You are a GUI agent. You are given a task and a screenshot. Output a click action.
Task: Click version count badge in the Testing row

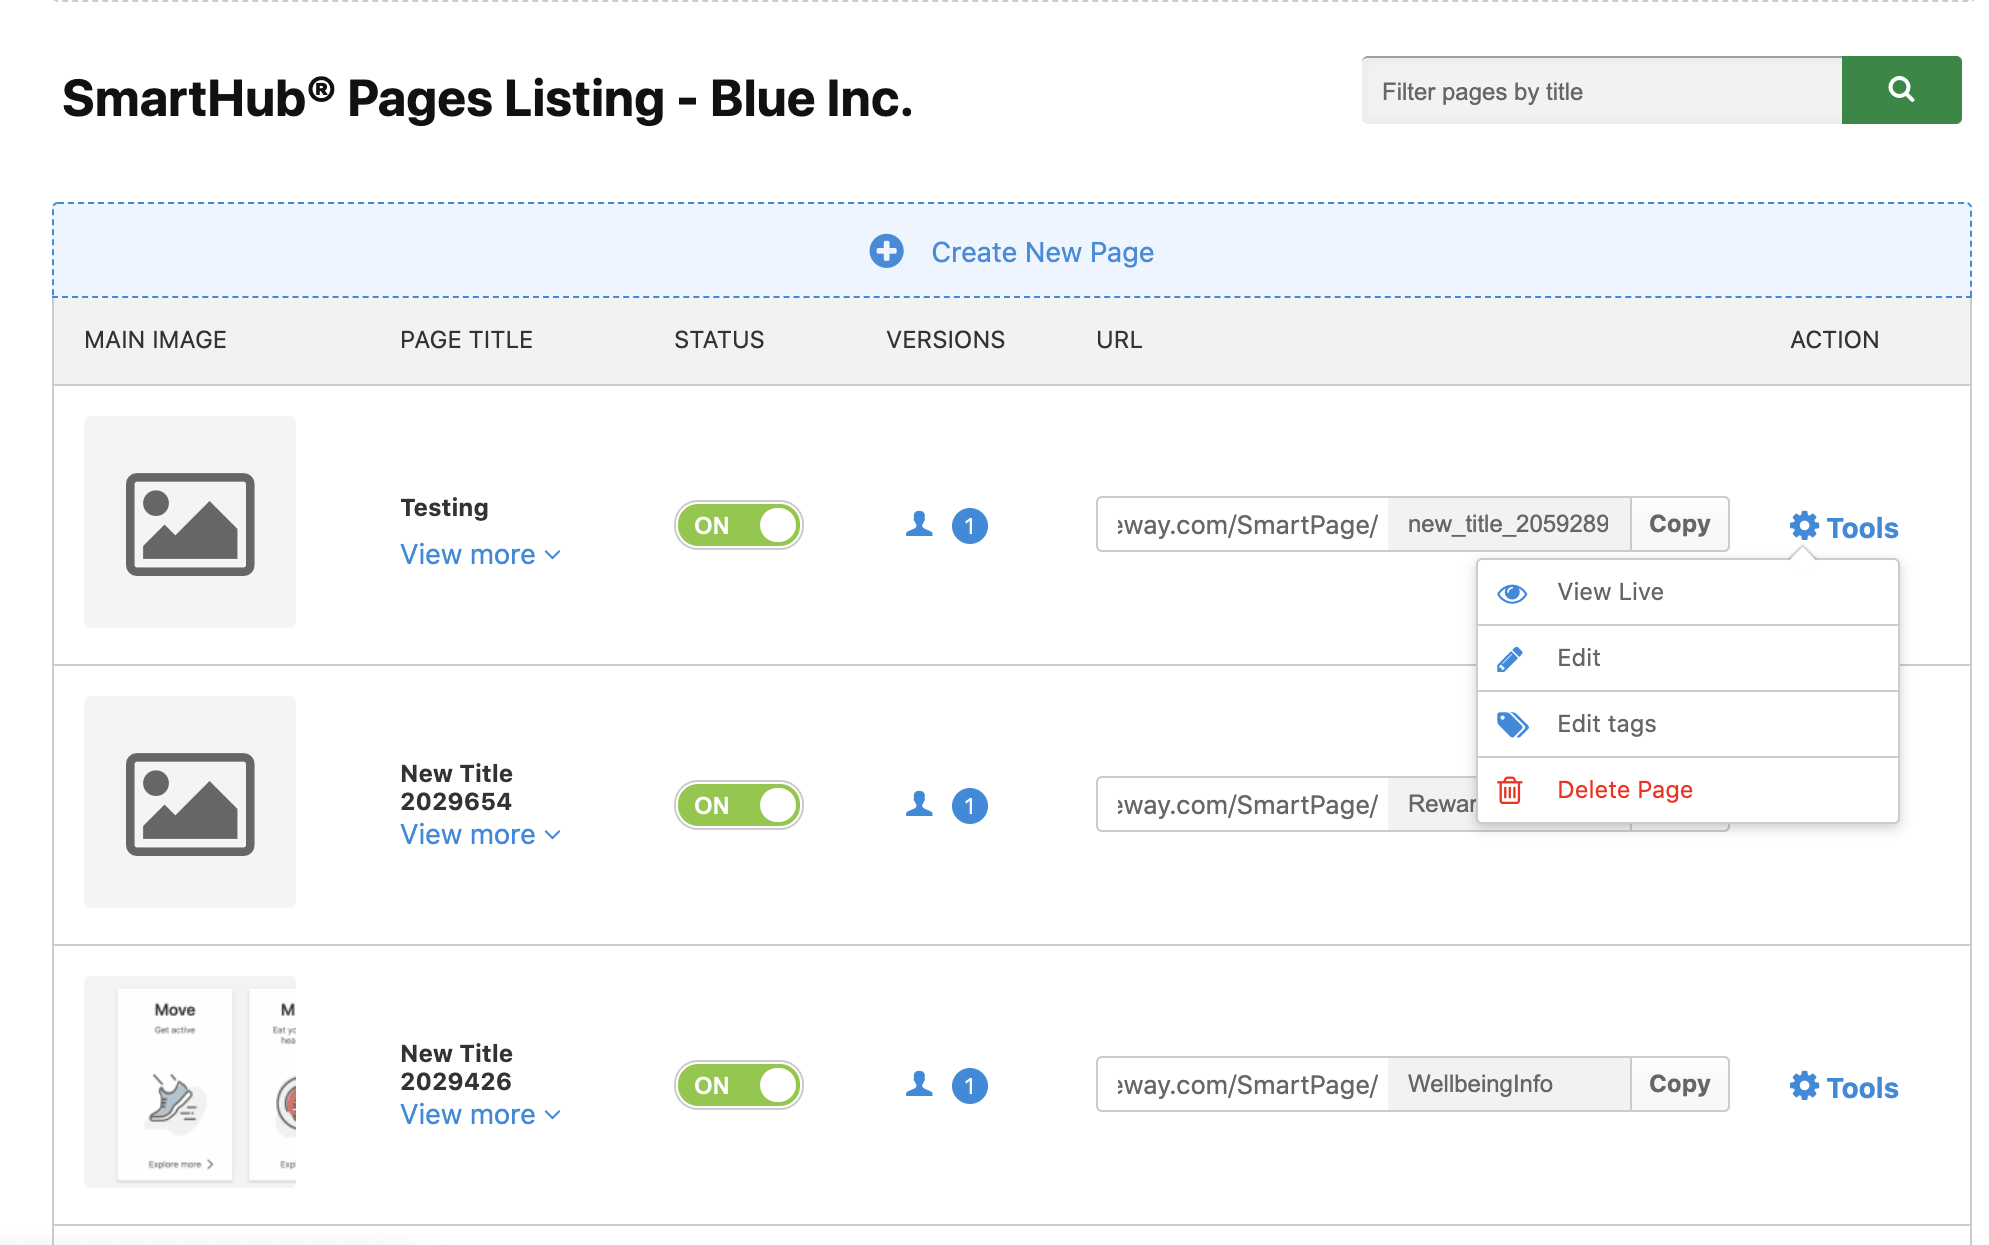coord(969,526)
